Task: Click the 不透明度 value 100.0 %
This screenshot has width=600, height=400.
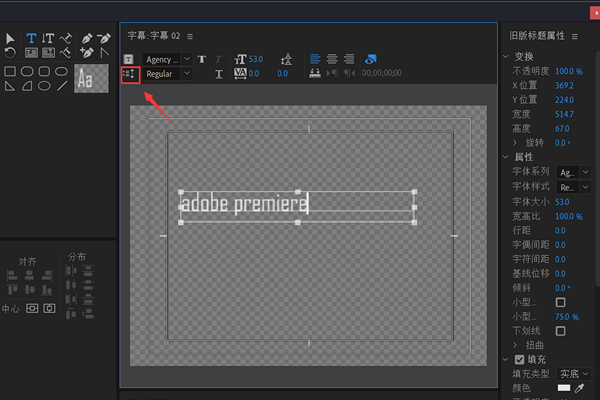Action: (569, 71)
